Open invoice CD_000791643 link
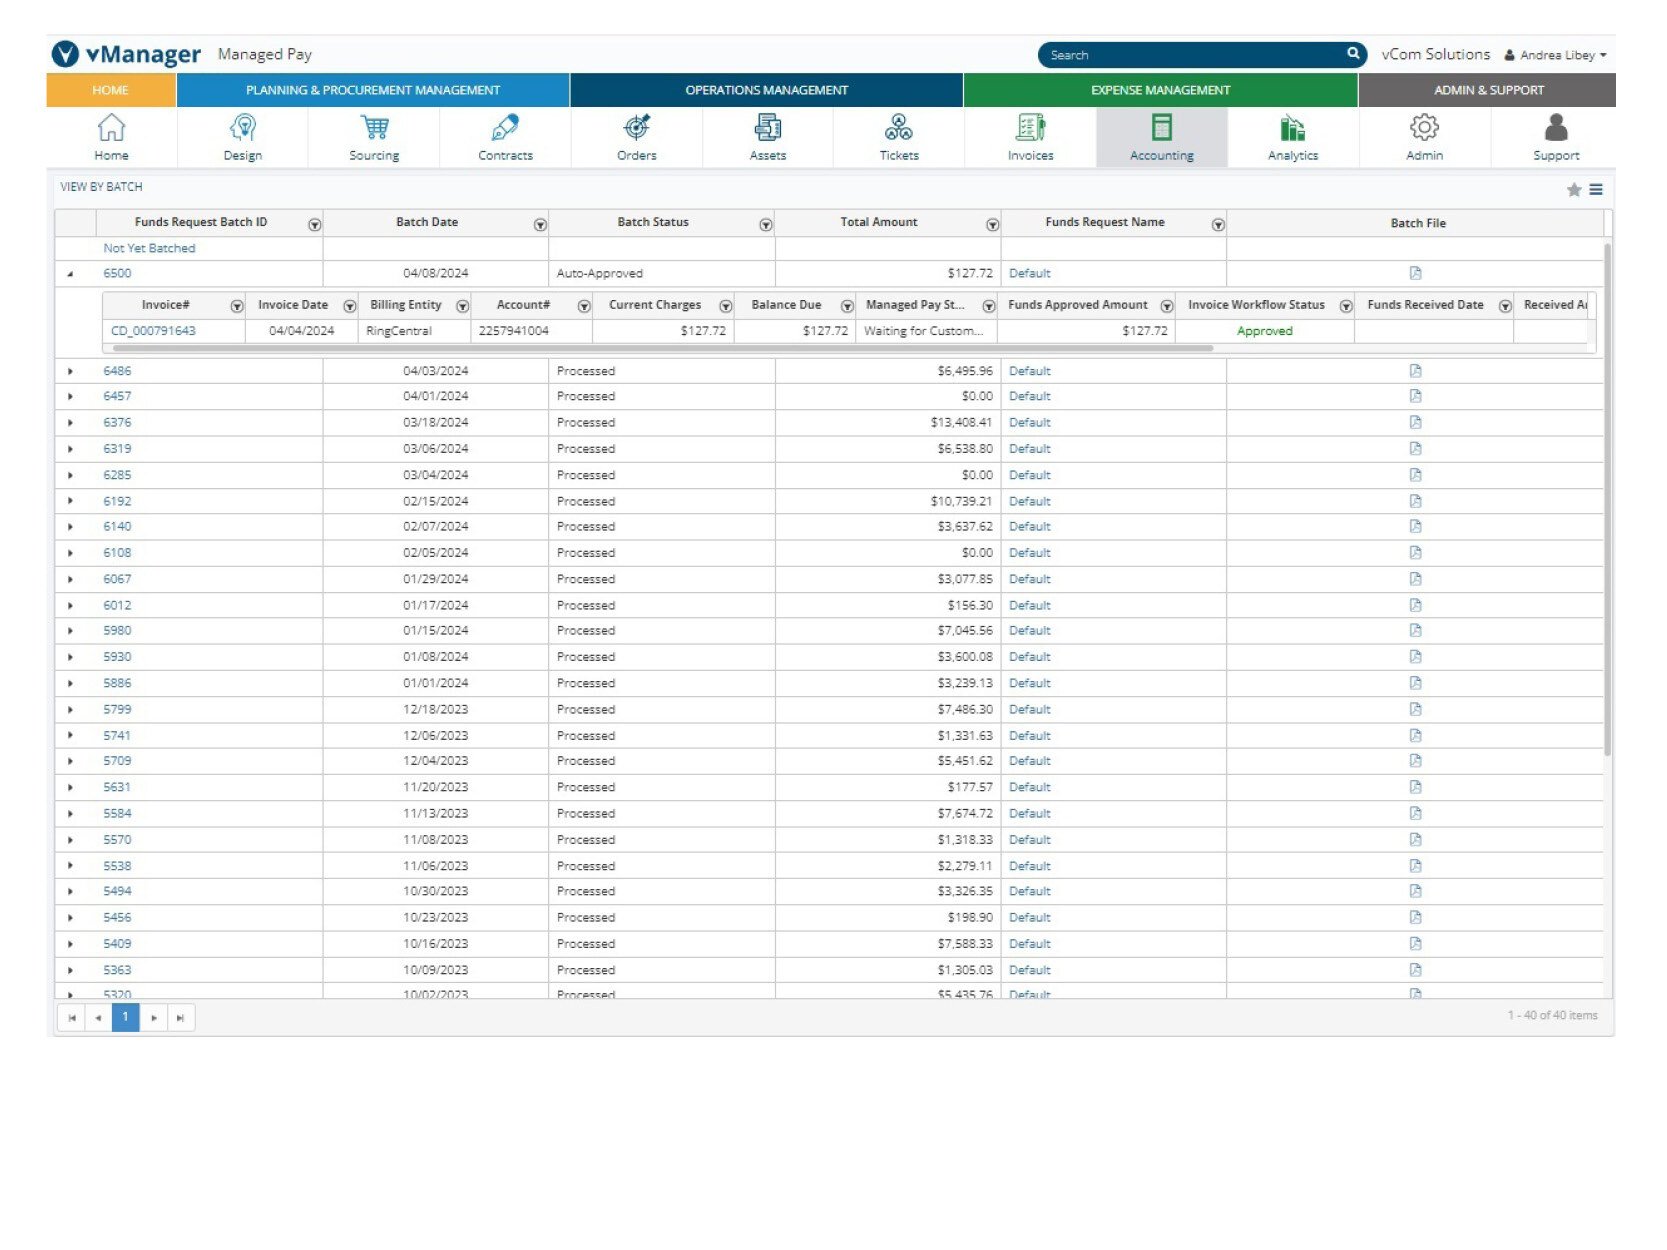This screenshot has width=1667, height=1250. (x=153, y=330)
